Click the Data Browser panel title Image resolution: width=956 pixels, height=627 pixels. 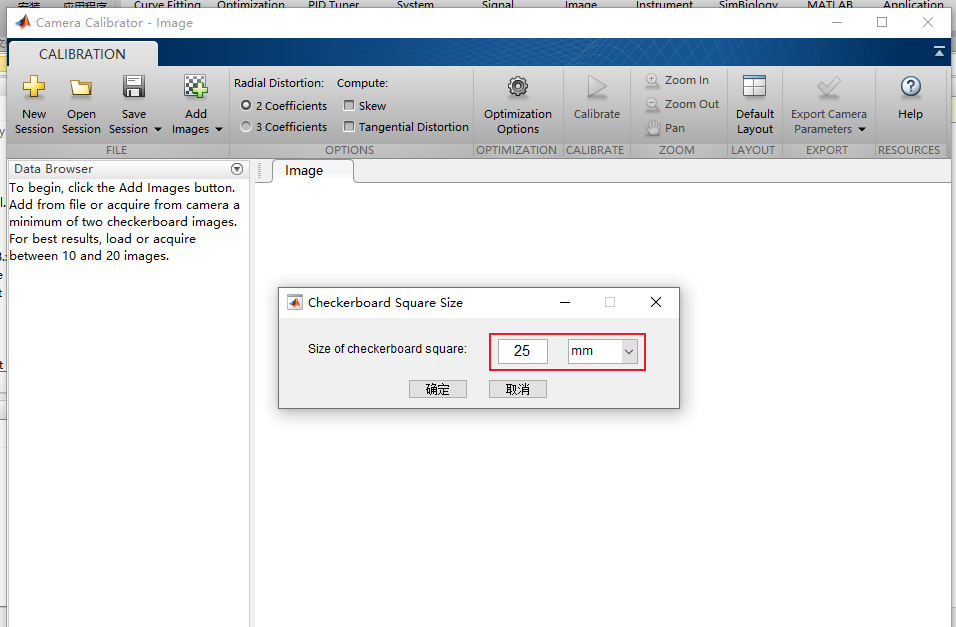(x=54, y=169)
